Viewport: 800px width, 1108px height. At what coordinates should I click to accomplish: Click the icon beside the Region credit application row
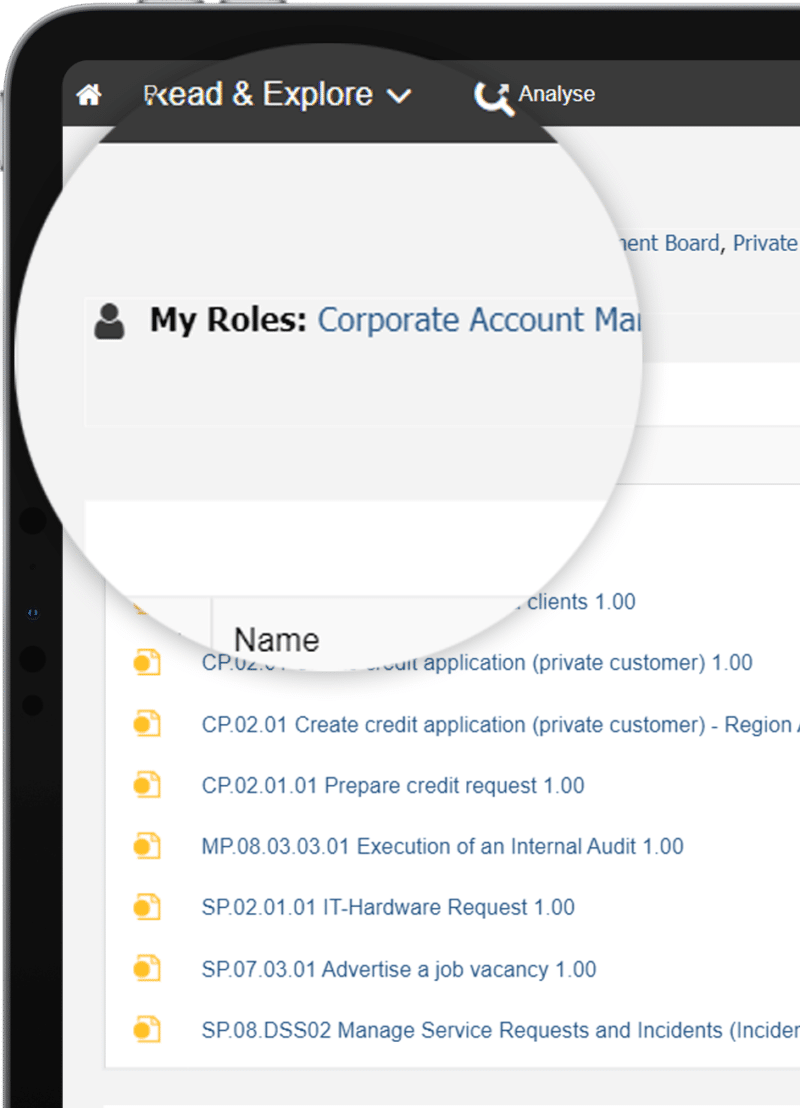coord(147,724)
